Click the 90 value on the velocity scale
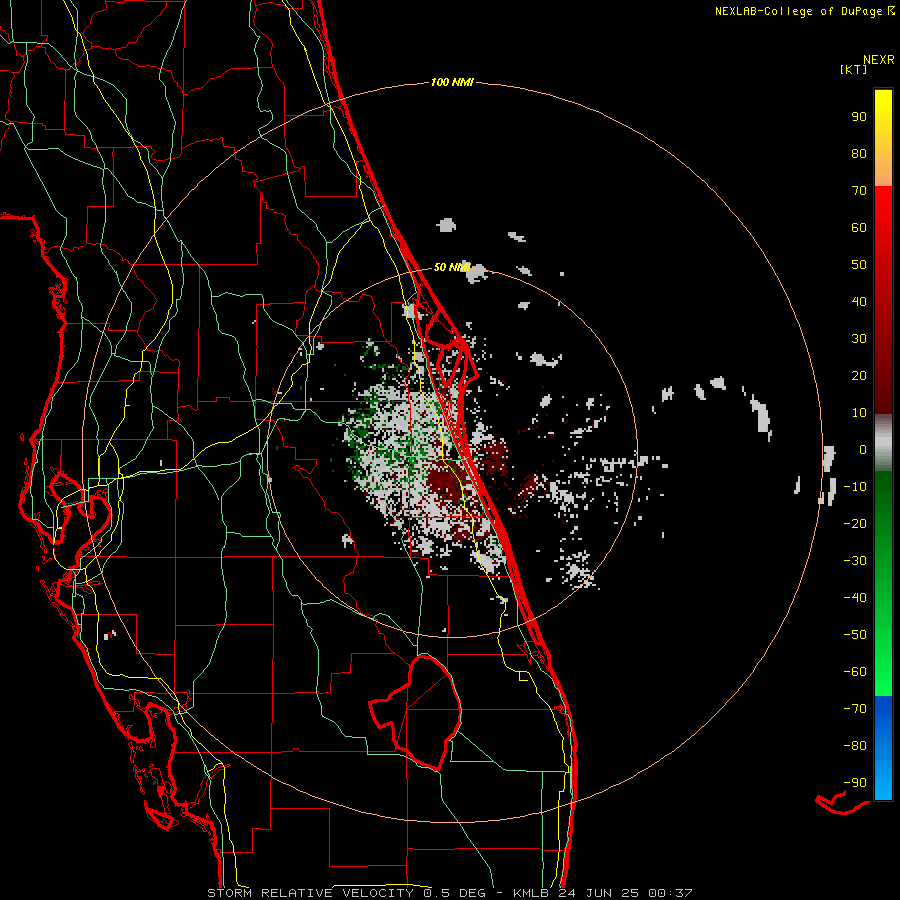The image size is (900, 900). 859,117
